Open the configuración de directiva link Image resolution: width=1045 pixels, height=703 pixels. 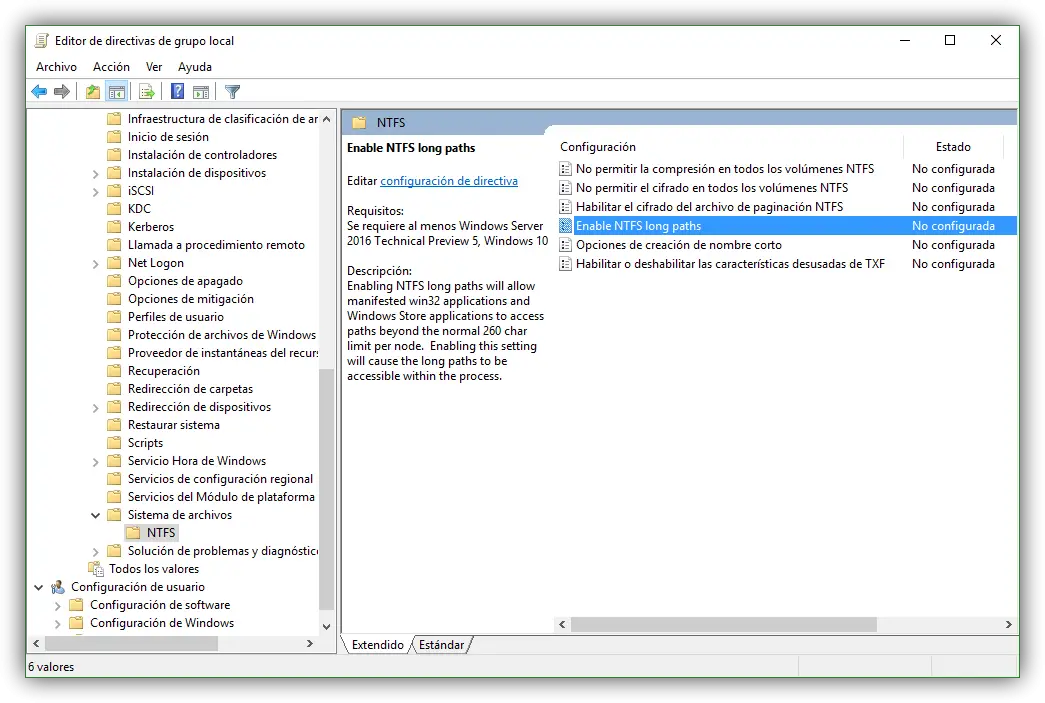tap(449, 181)
